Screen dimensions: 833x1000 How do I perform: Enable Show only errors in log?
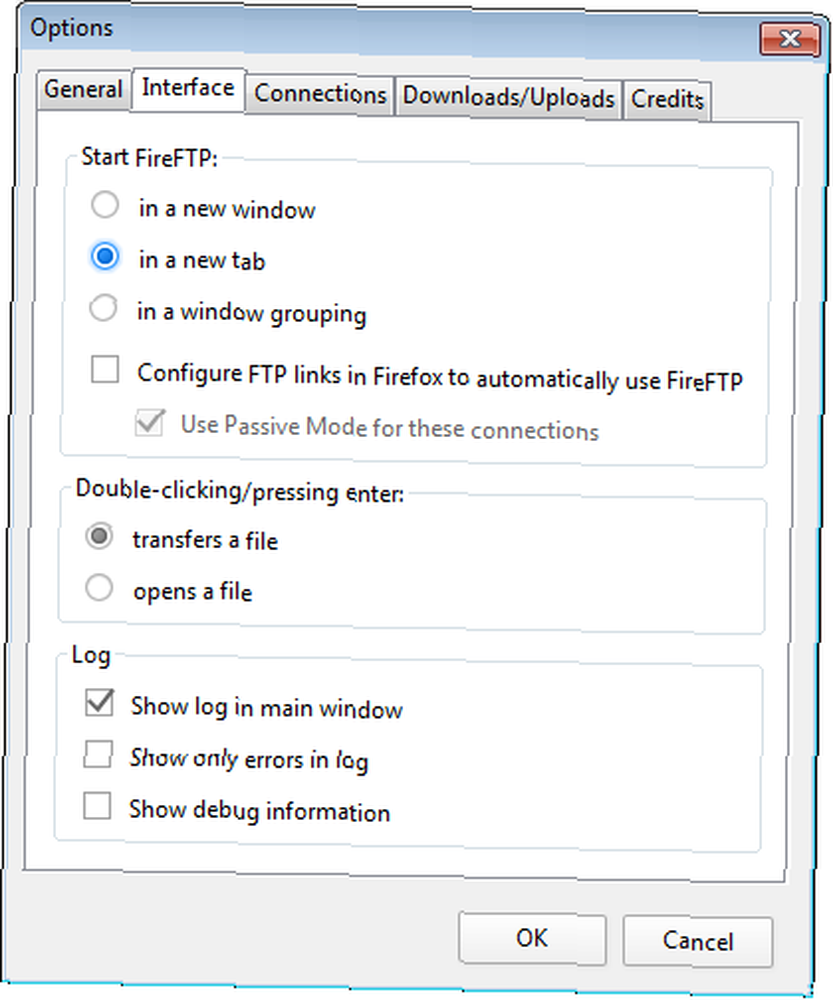point(98,754)
